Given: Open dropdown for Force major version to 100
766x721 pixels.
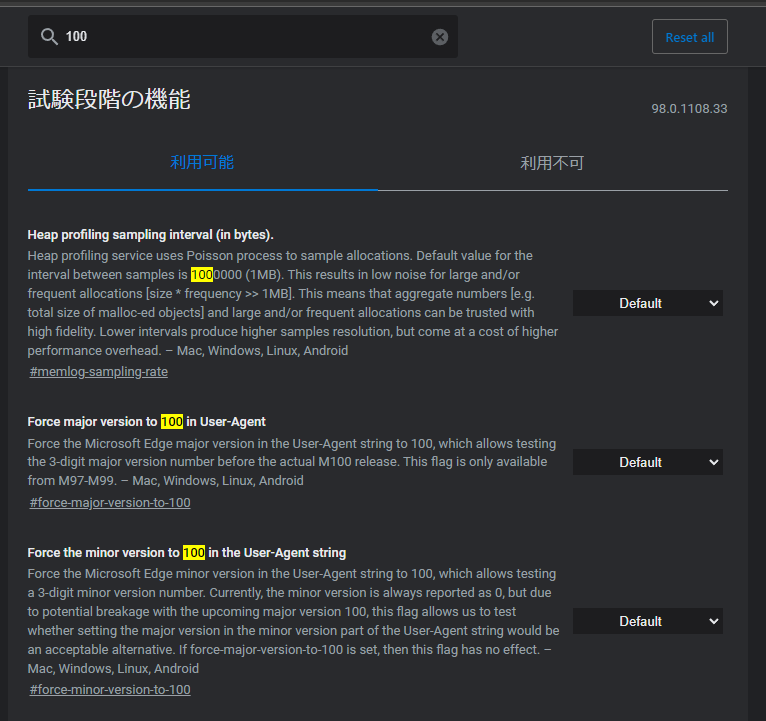Looking at the screenshot, I should click(648, 462).
